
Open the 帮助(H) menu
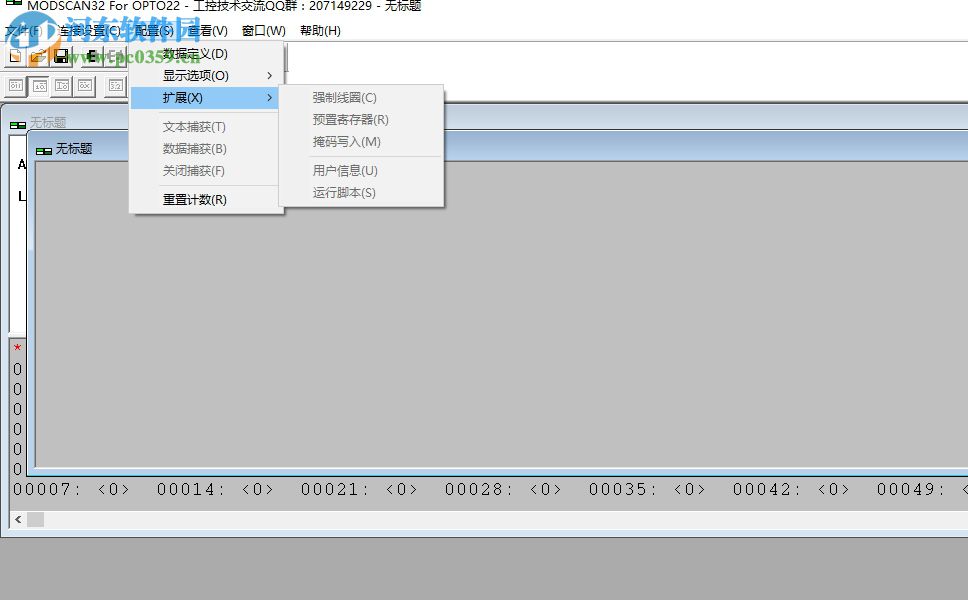pyautogui.click(x=317, y=30)
